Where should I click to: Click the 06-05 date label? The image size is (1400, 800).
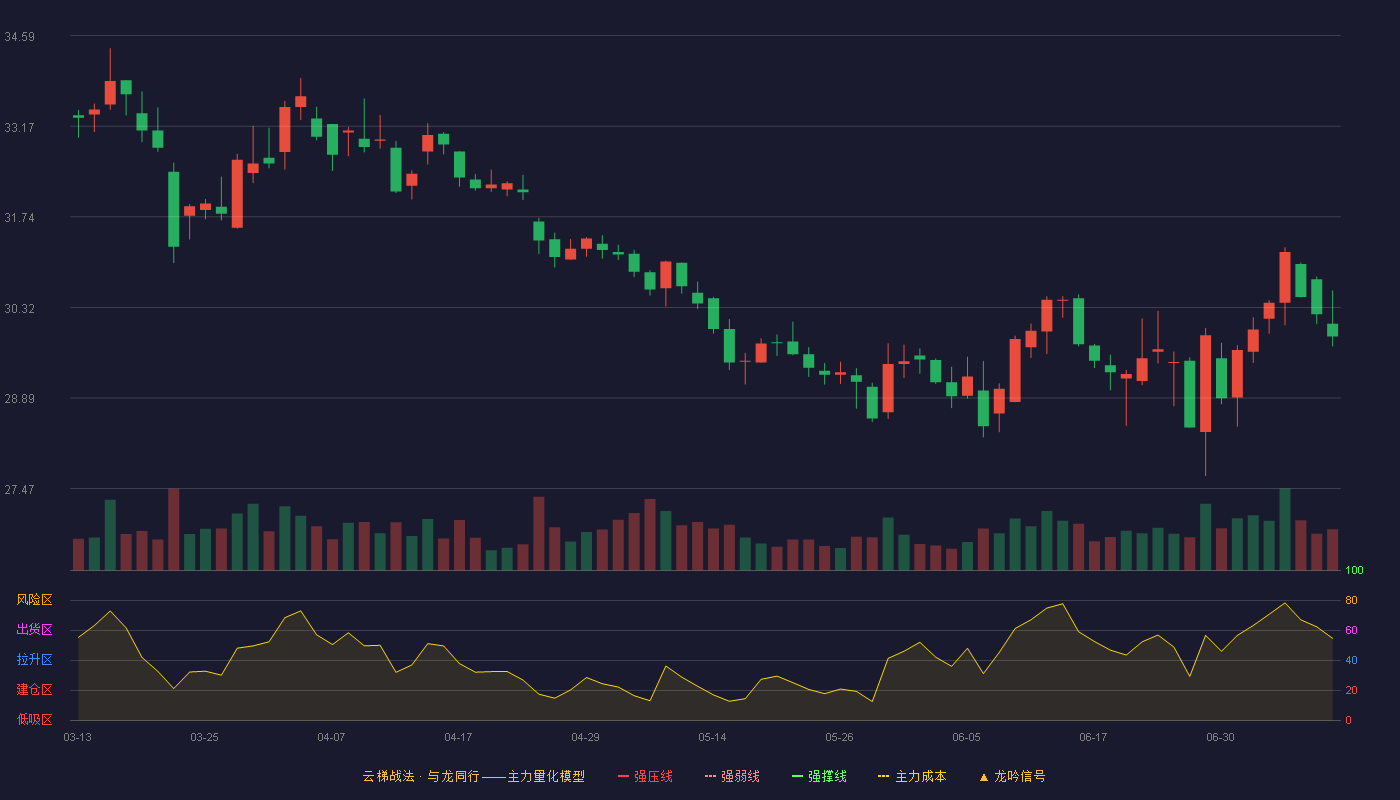click(x=966, y=737)
